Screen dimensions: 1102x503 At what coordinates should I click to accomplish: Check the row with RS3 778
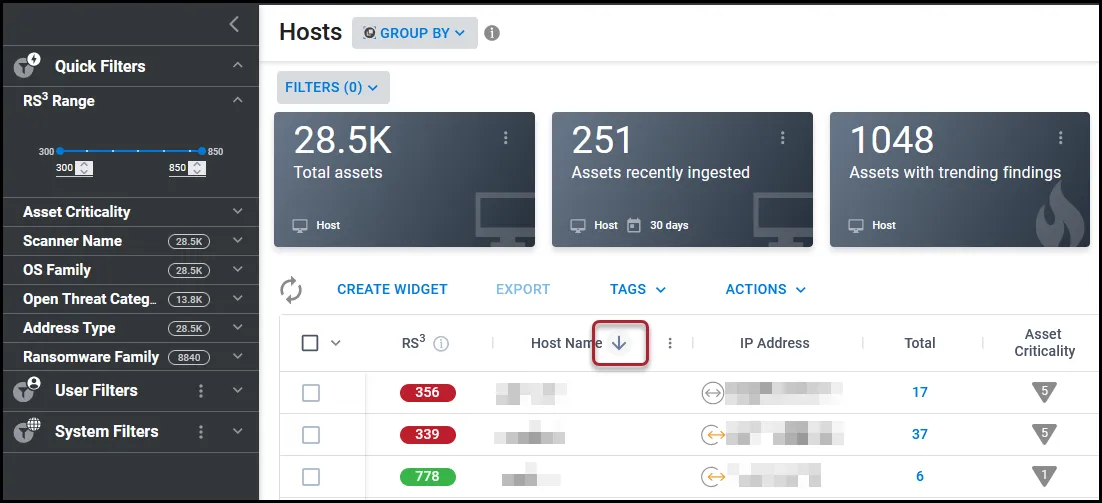(311, 477)
